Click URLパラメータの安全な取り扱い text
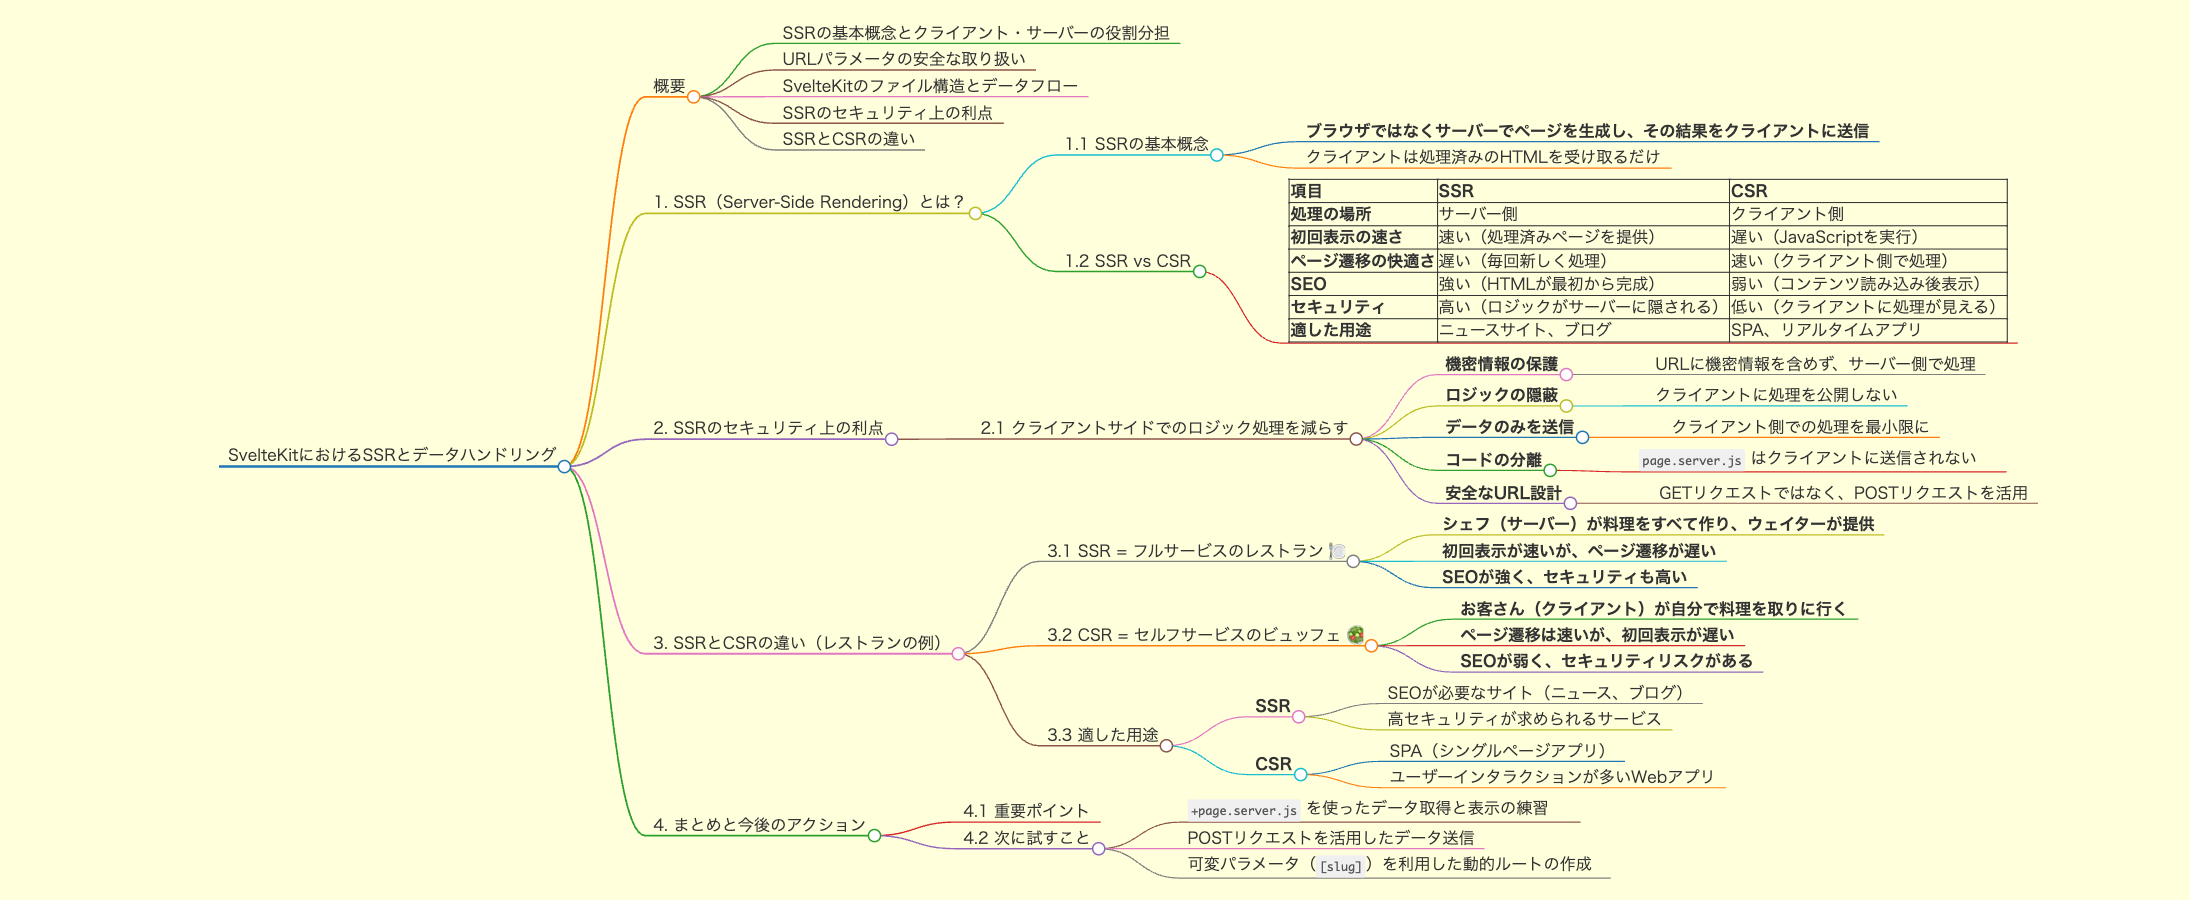Screen dimensions: 2190x900 click(x=904, y=59)
